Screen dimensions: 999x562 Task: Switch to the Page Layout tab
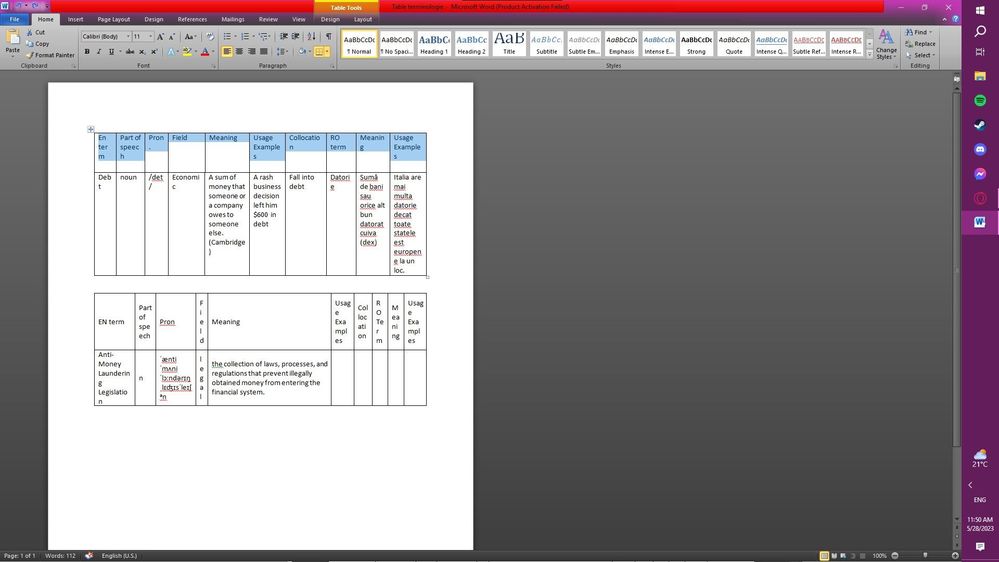(113, 19)
